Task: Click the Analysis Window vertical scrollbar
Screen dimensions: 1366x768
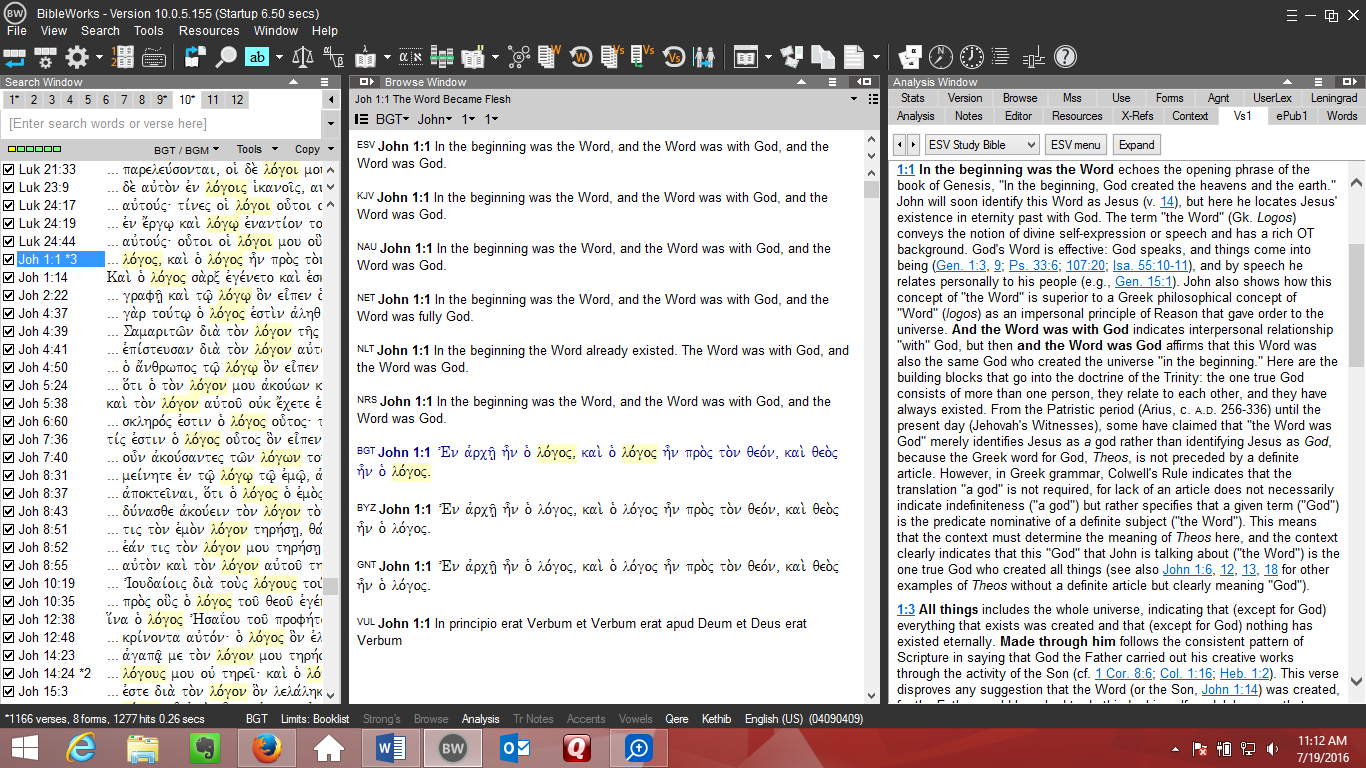Action: click(1356, 430)
